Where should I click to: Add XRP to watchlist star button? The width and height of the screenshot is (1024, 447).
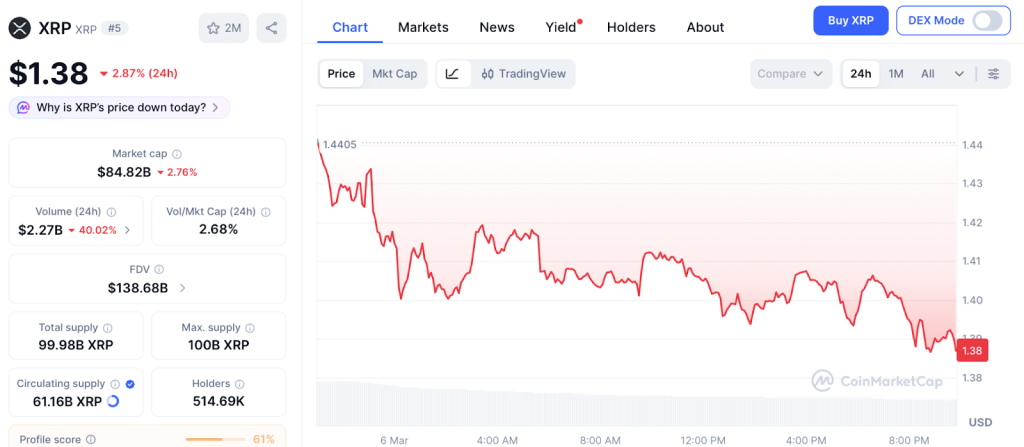(224, 28)
